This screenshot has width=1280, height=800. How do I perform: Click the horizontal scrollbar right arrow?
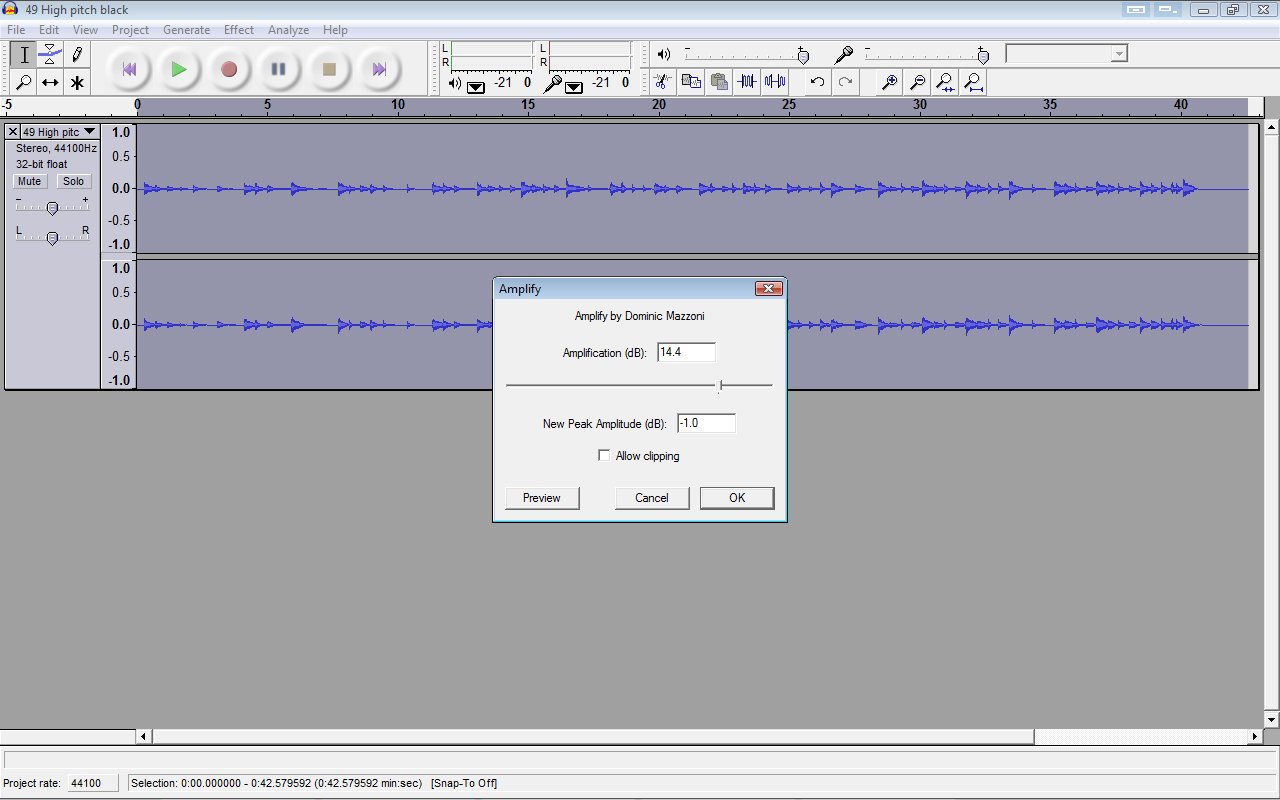tap(1256, 737)
